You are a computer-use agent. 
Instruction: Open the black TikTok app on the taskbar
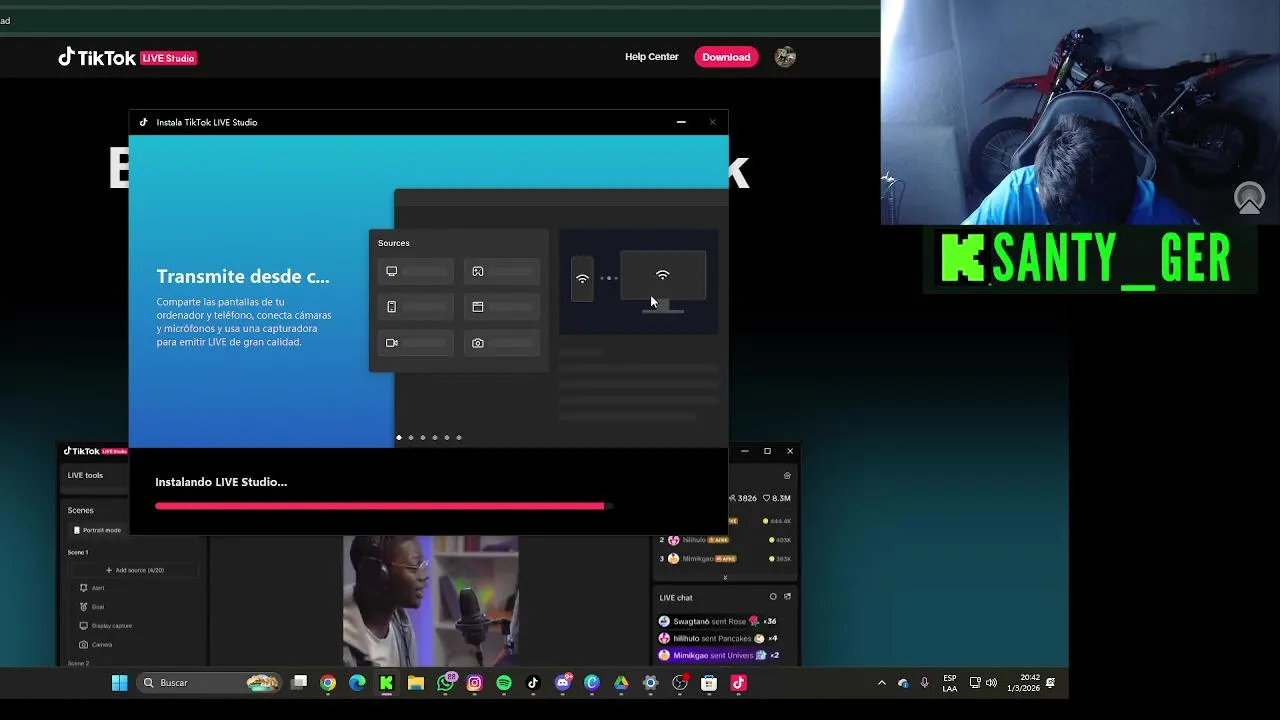(533, 683)
